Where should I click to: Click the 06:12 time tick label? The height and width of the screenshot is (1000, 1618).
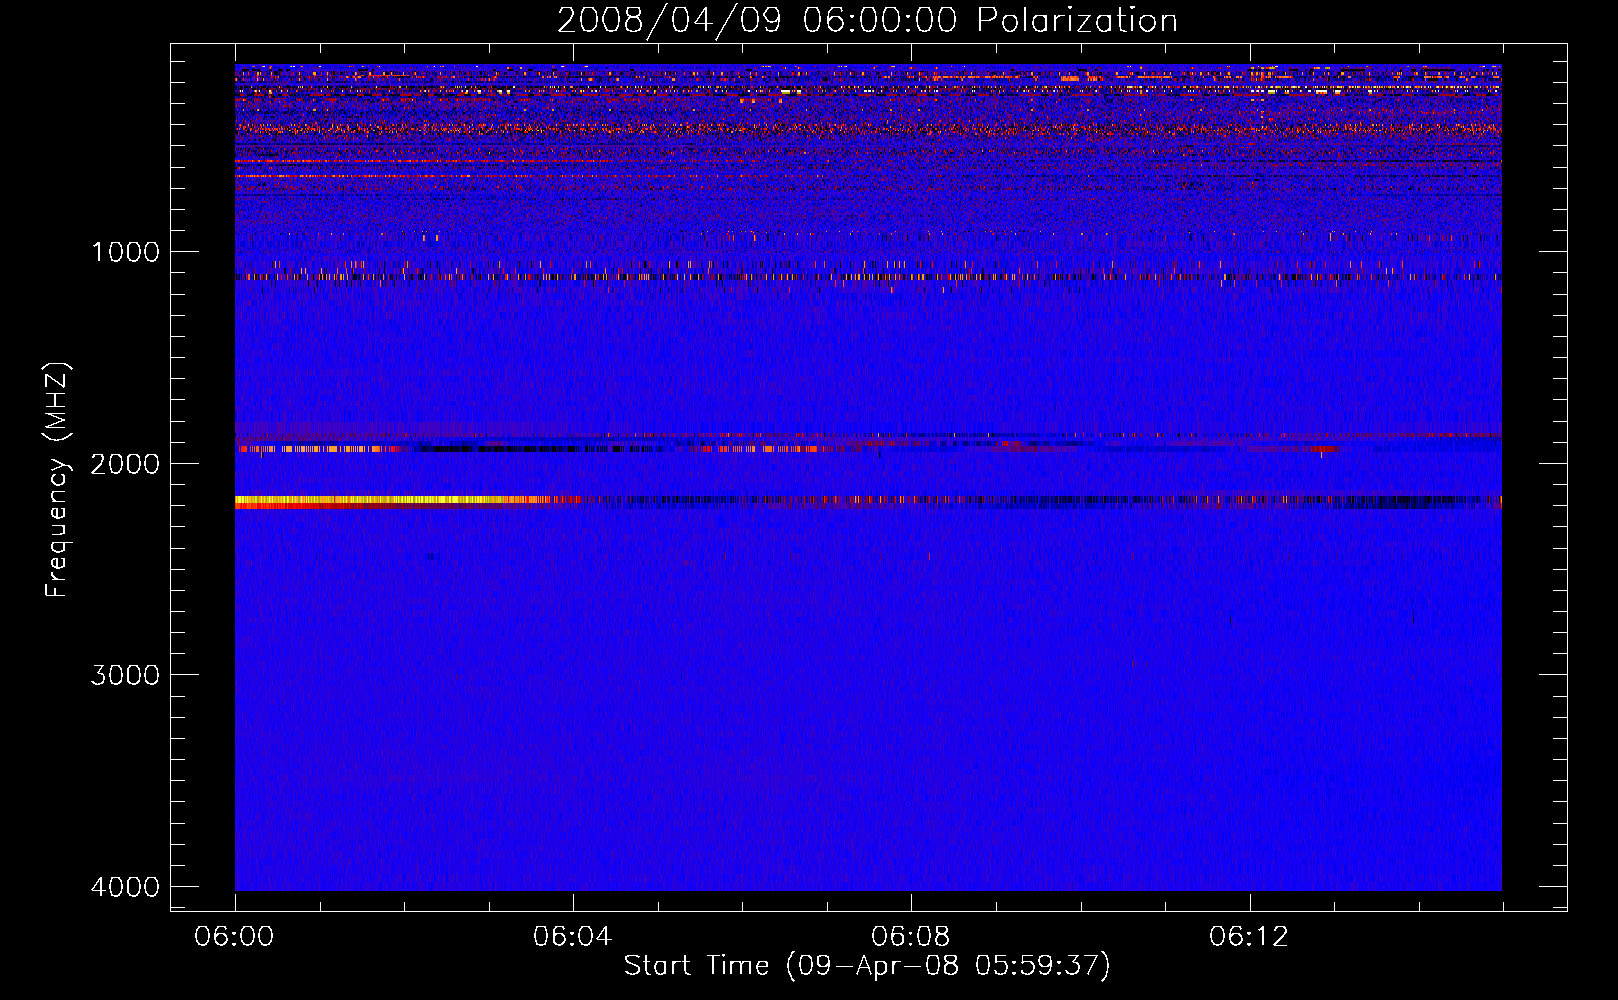pyautogui.click(x=1249, y=937)
